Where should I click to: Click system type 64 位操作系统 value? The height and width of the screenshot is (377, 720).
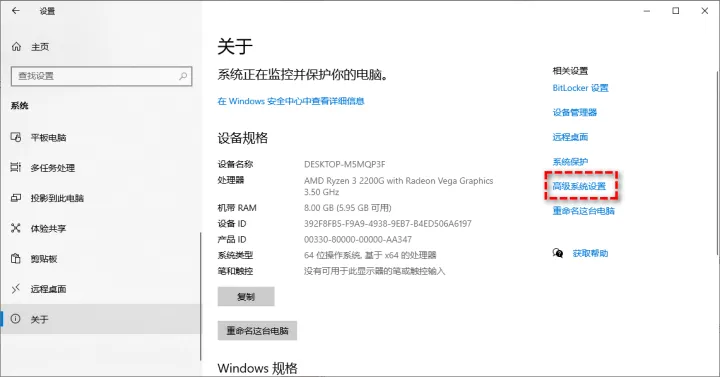(x=370, y=255)
